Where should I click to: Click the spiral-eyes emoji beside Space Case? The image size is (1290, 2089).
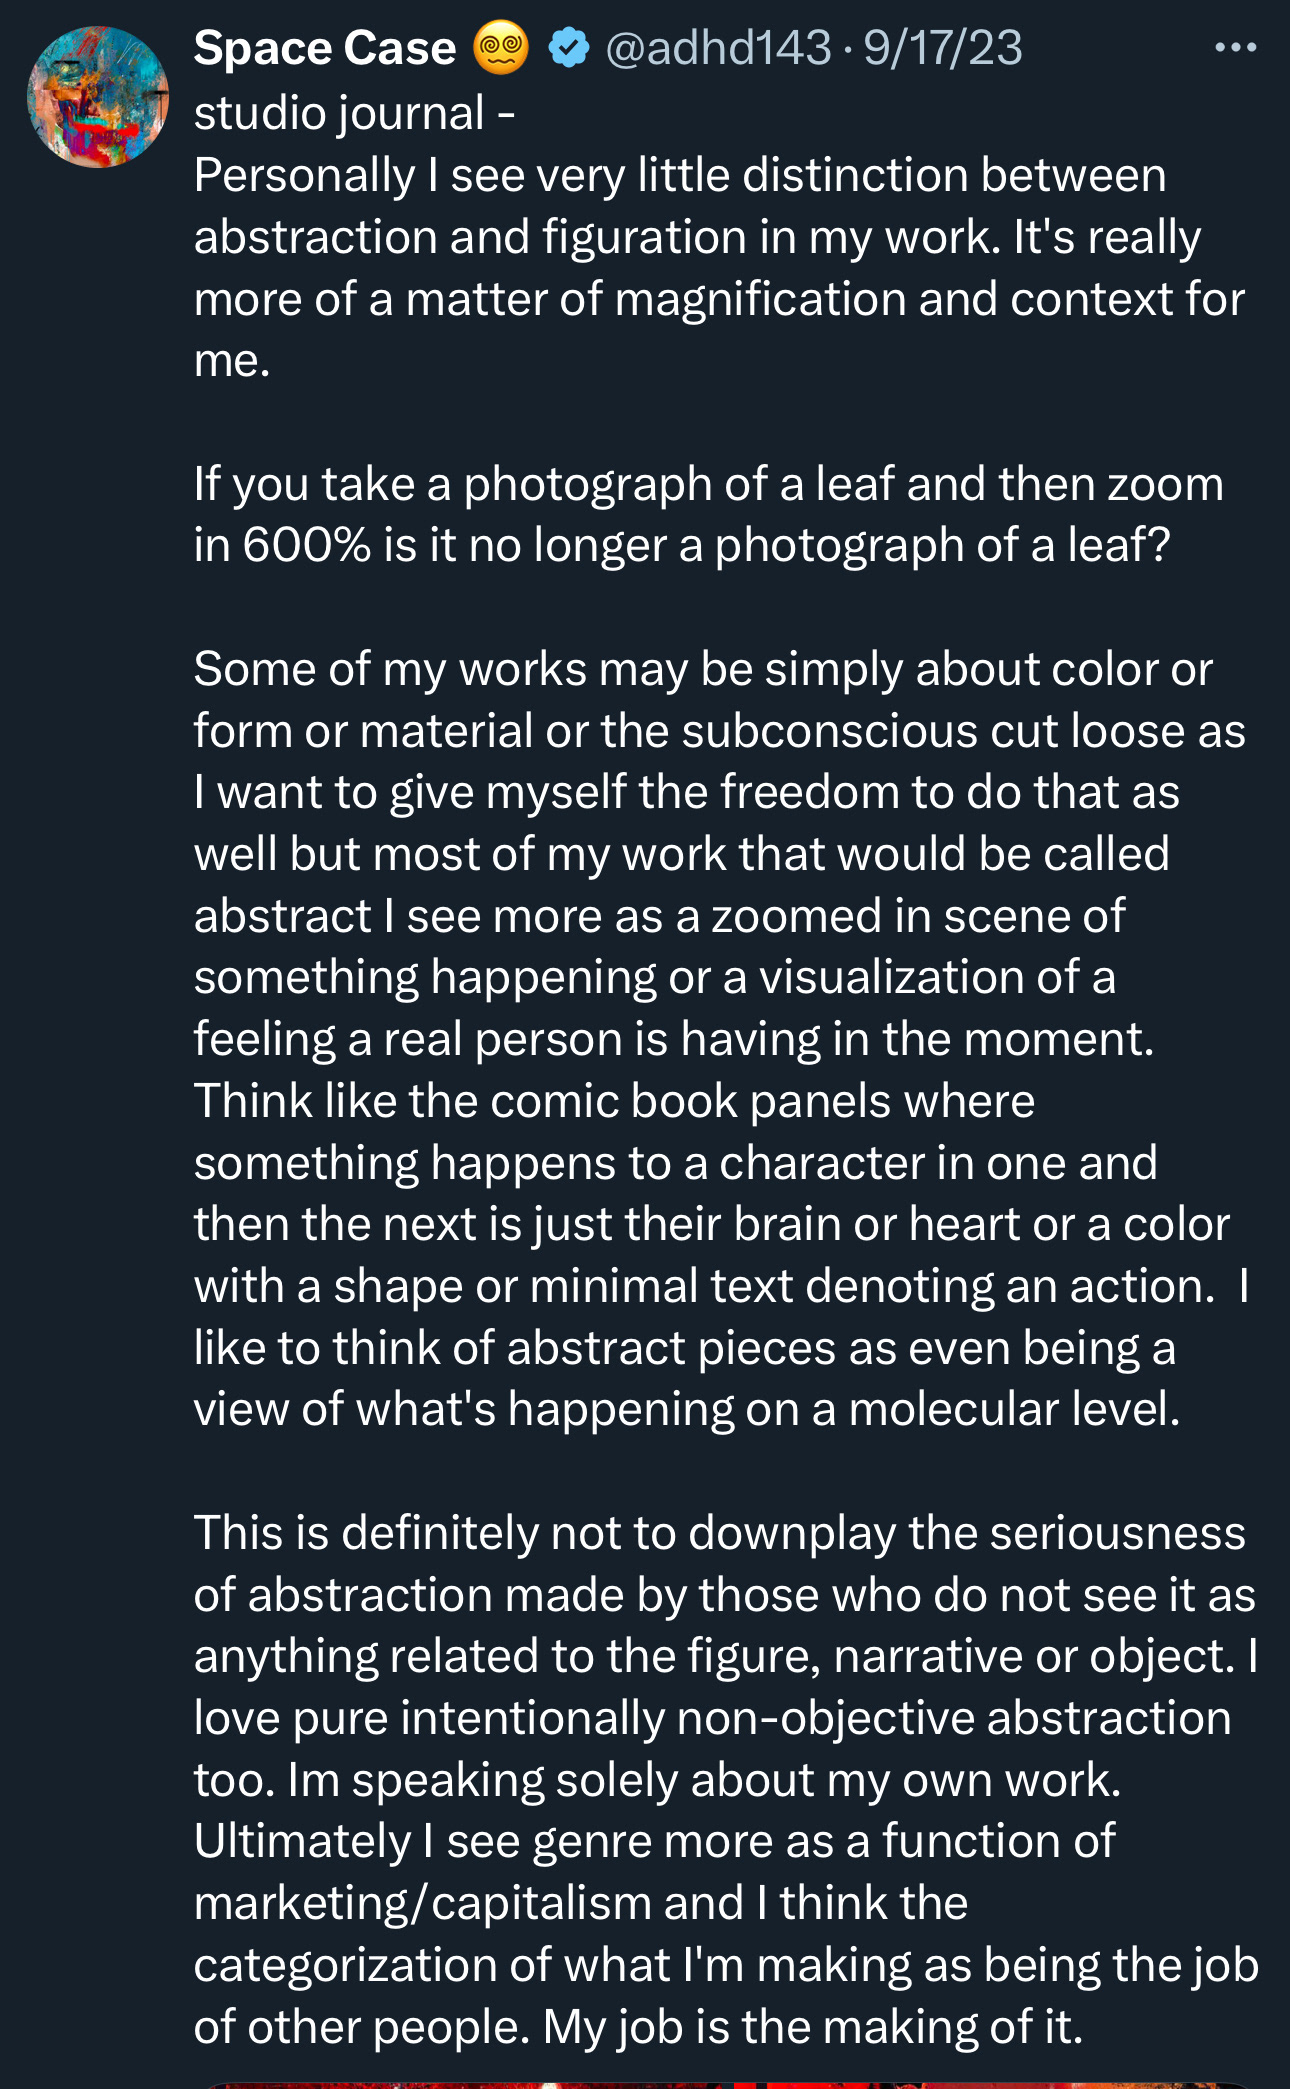[500, 48]
